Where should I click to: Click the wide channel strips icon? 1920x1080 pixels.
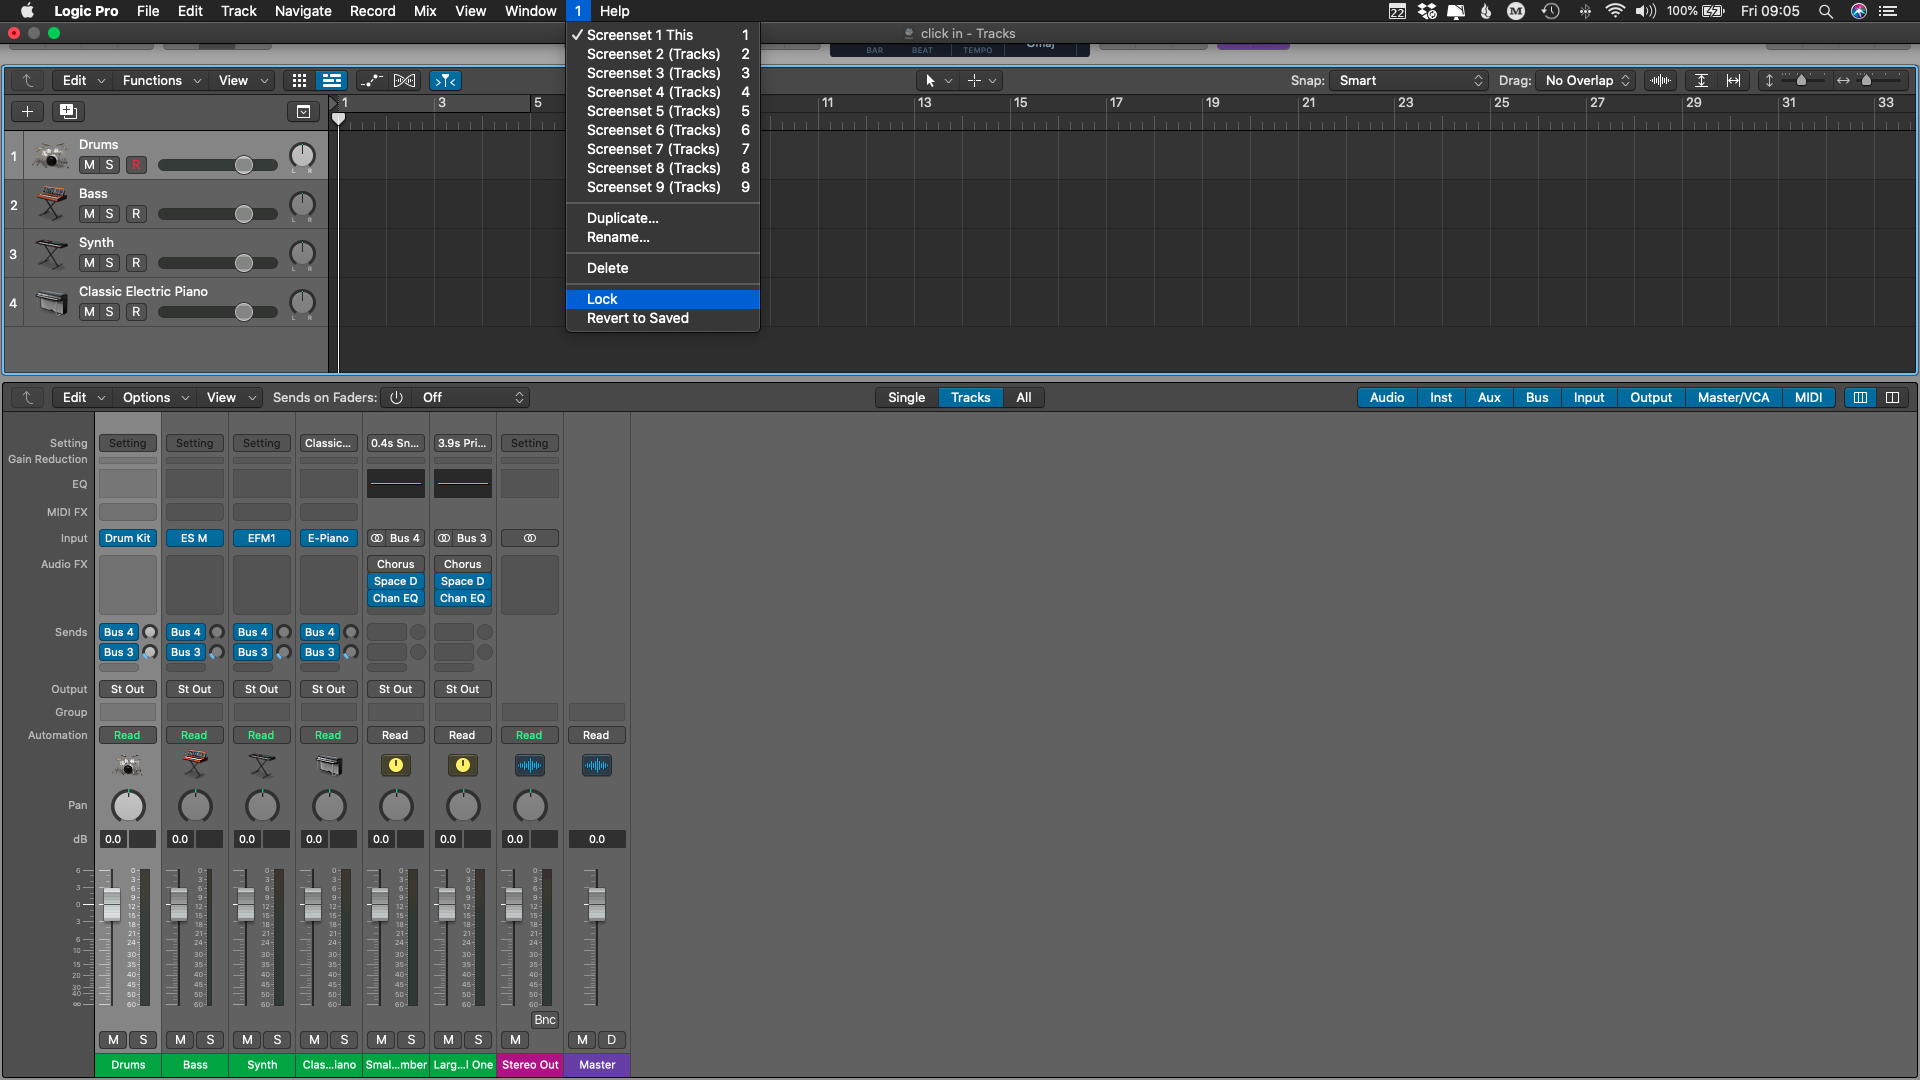tap(1892, 397)
